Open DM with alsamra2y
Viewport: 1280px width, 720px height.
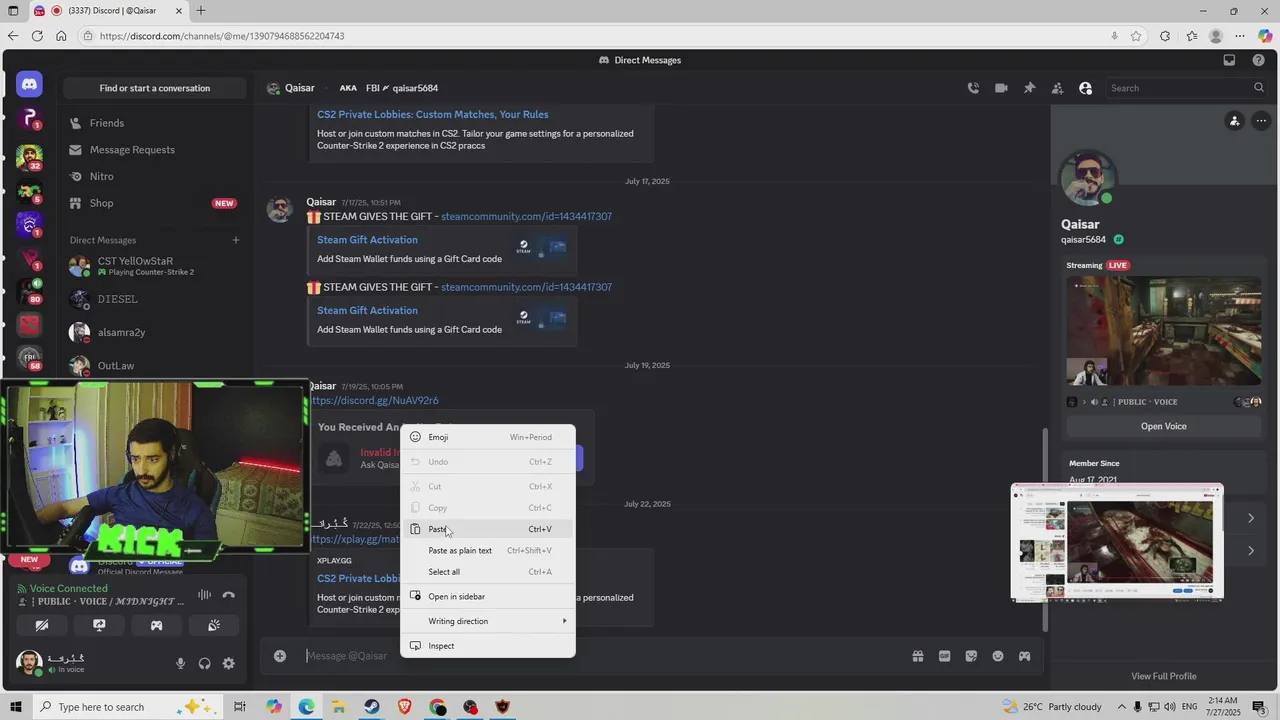tap(155, 332)
